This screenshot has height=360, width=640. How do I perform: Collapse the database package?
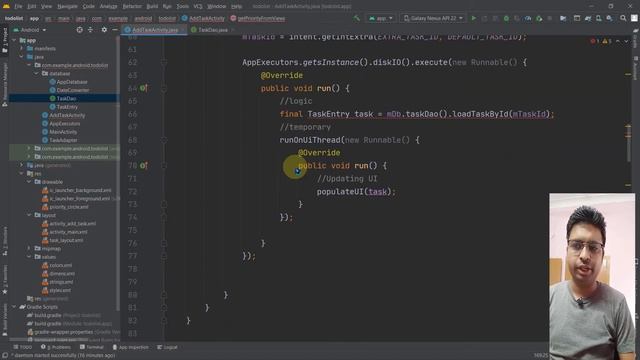[x=36, y=73]
